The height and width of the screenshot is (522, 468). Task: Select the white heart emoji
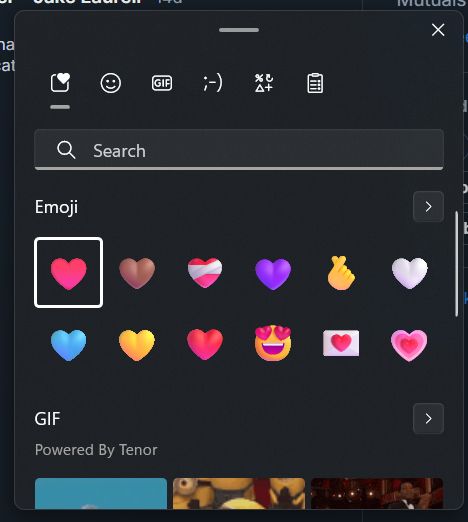pyautogui.click(x=409, y=273)
